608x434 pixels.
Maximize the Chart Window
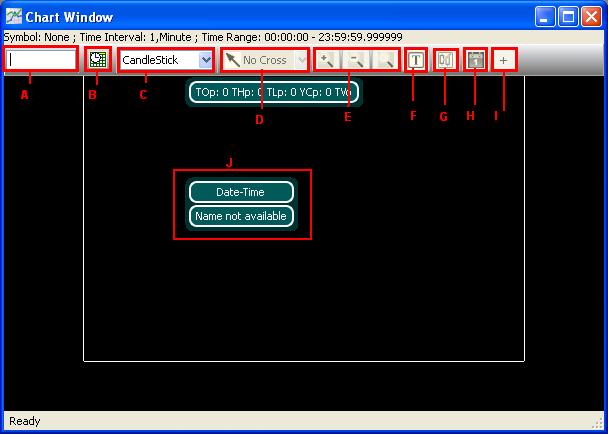point(566,17)
